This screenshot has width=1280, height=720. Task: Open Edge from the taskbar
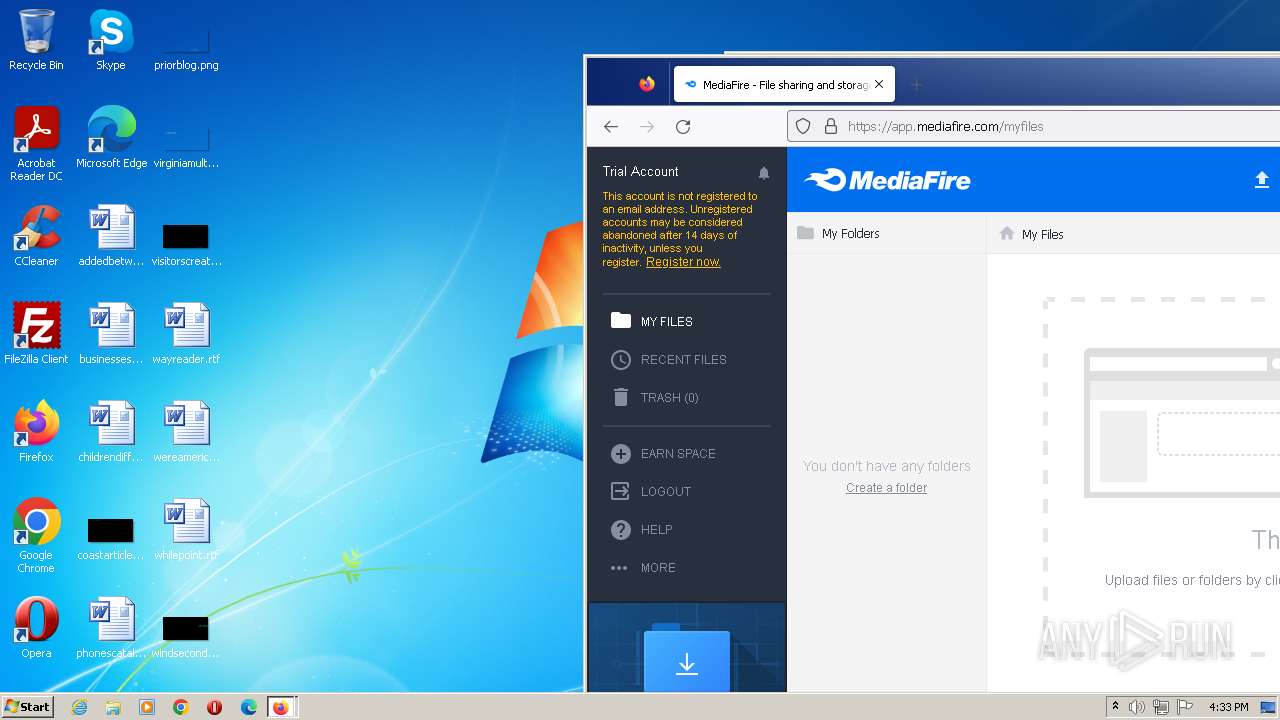248,707
